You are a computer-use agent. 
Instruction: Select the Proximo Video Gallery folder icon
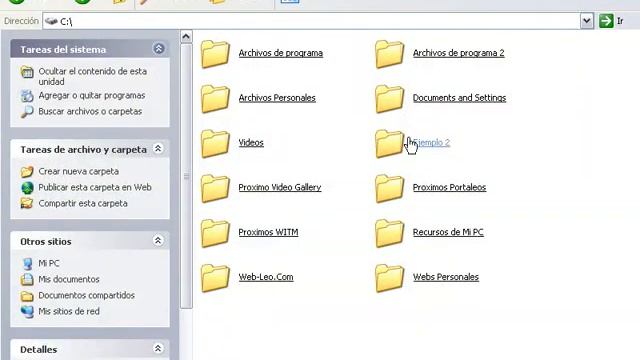215,188
